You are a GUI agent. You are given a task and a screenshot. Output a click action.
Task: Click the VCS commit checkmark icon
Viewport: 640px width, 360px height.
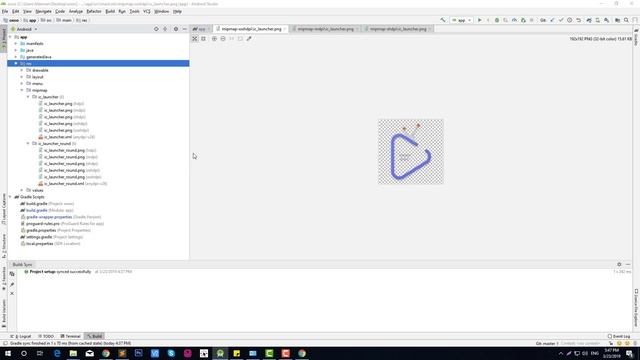coord(561,20)
